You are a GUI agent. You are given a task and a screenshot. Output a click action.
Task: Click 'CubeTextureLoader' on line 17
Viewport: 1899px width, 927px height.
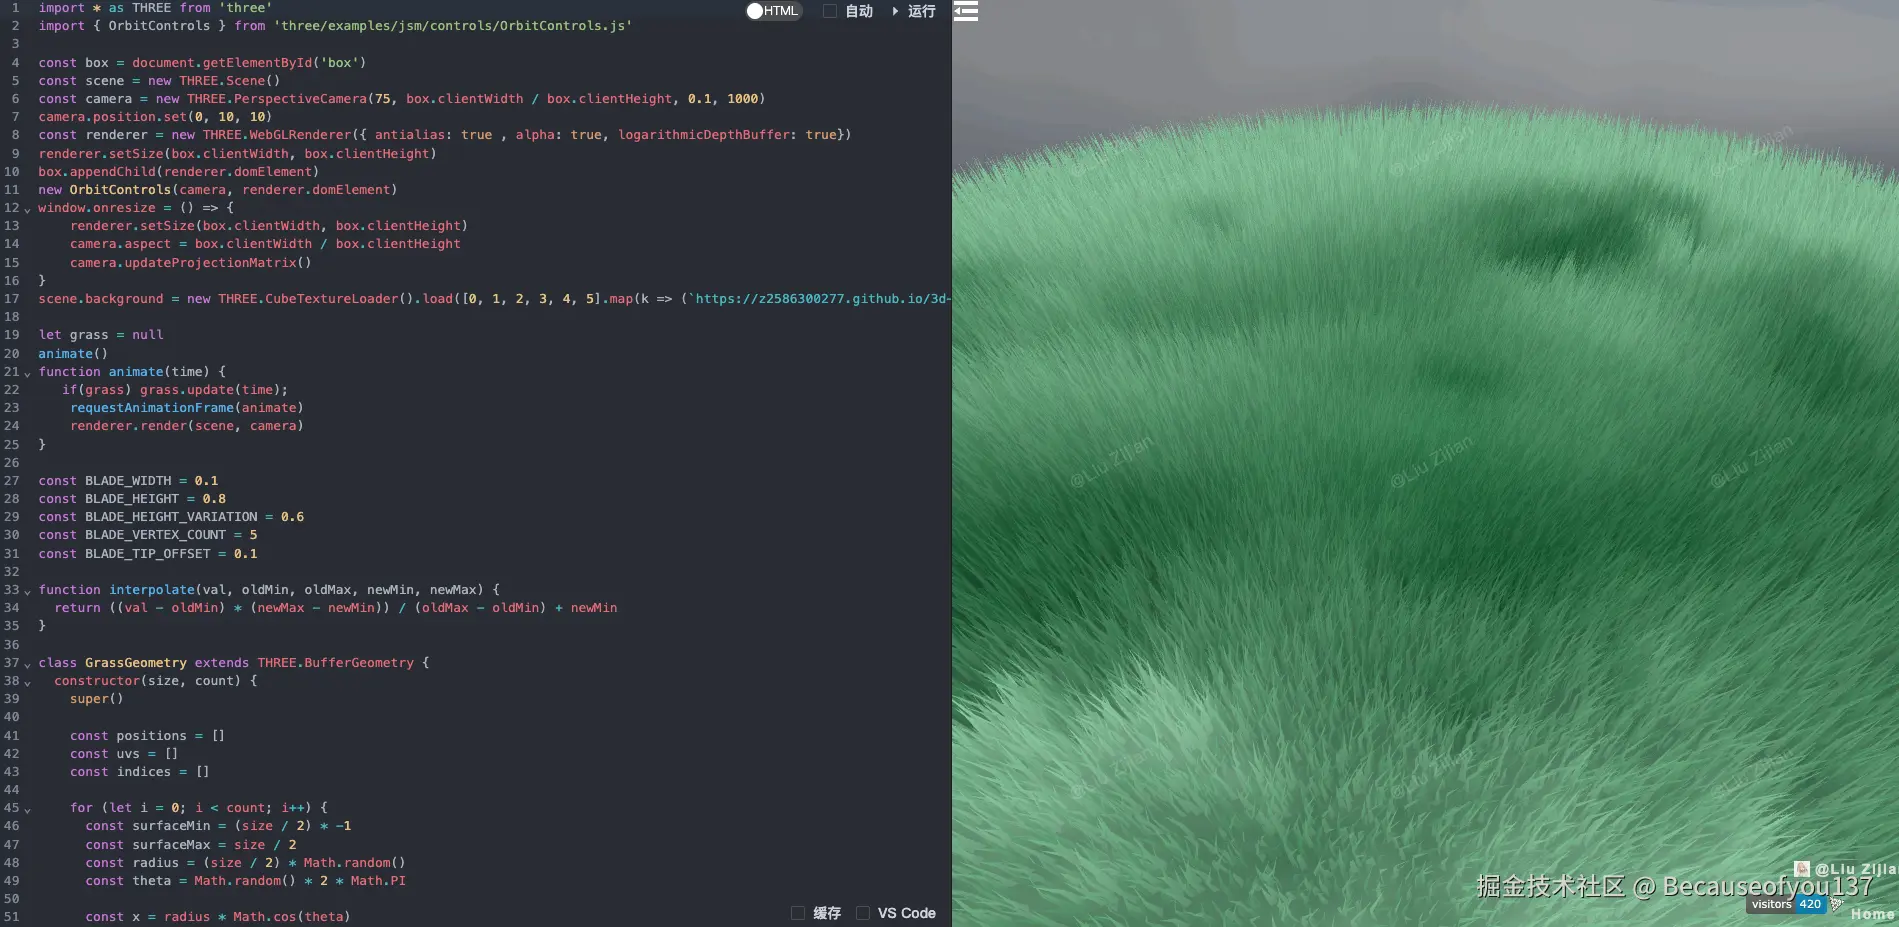click(332, 299)
